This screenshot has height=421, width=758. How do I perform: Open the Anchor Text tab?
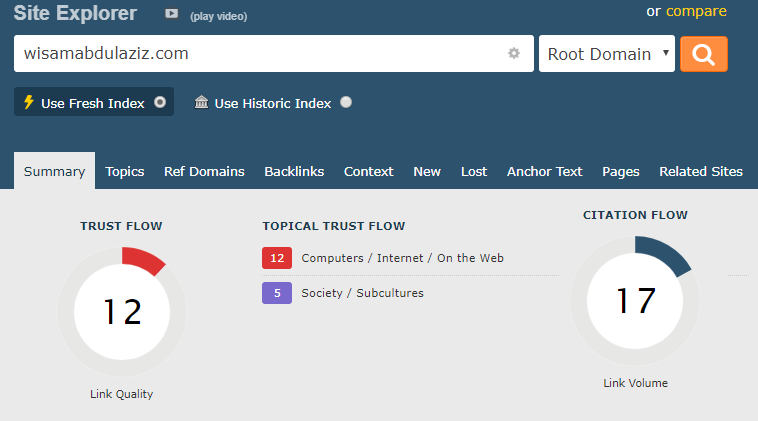[x=544, y=172]
